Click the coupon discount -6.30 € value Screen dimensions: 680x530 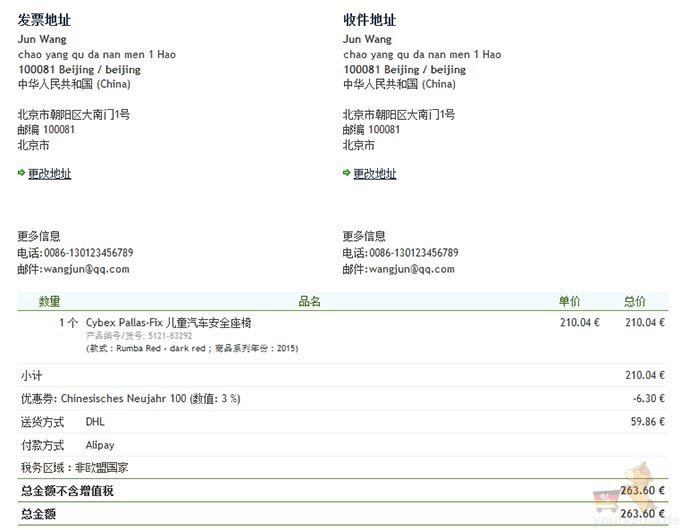[649, 399]
